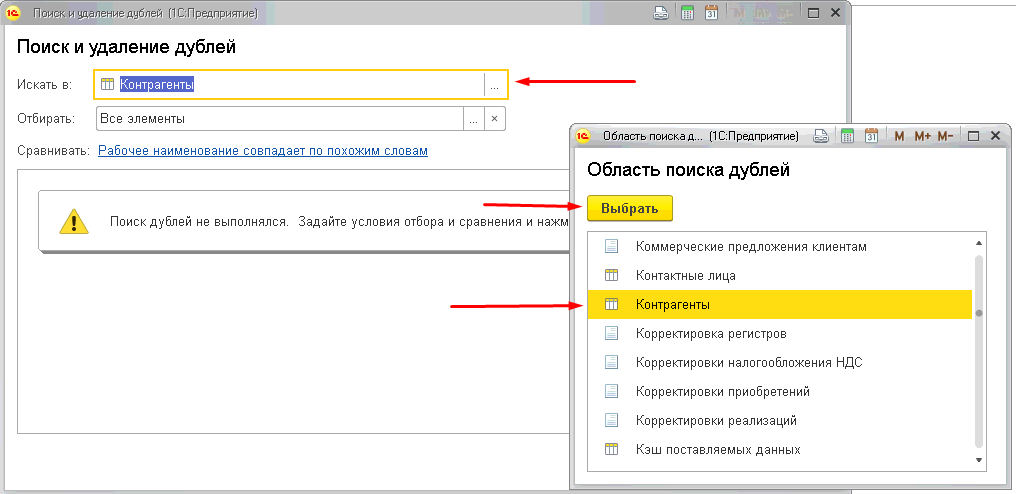Select Кэш поставляемых данных row
The image size is (1016, 494).
pos(779,449)
